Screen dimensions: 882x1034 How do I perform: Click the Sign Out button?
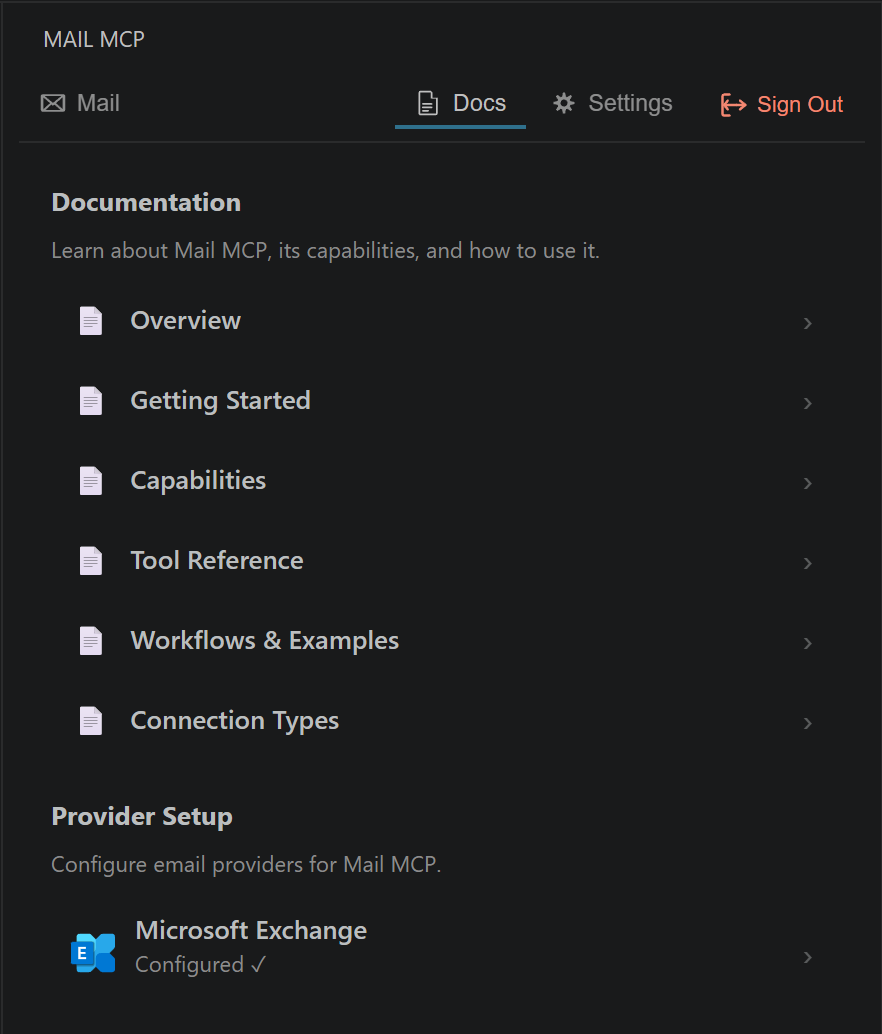coord(781,104)
